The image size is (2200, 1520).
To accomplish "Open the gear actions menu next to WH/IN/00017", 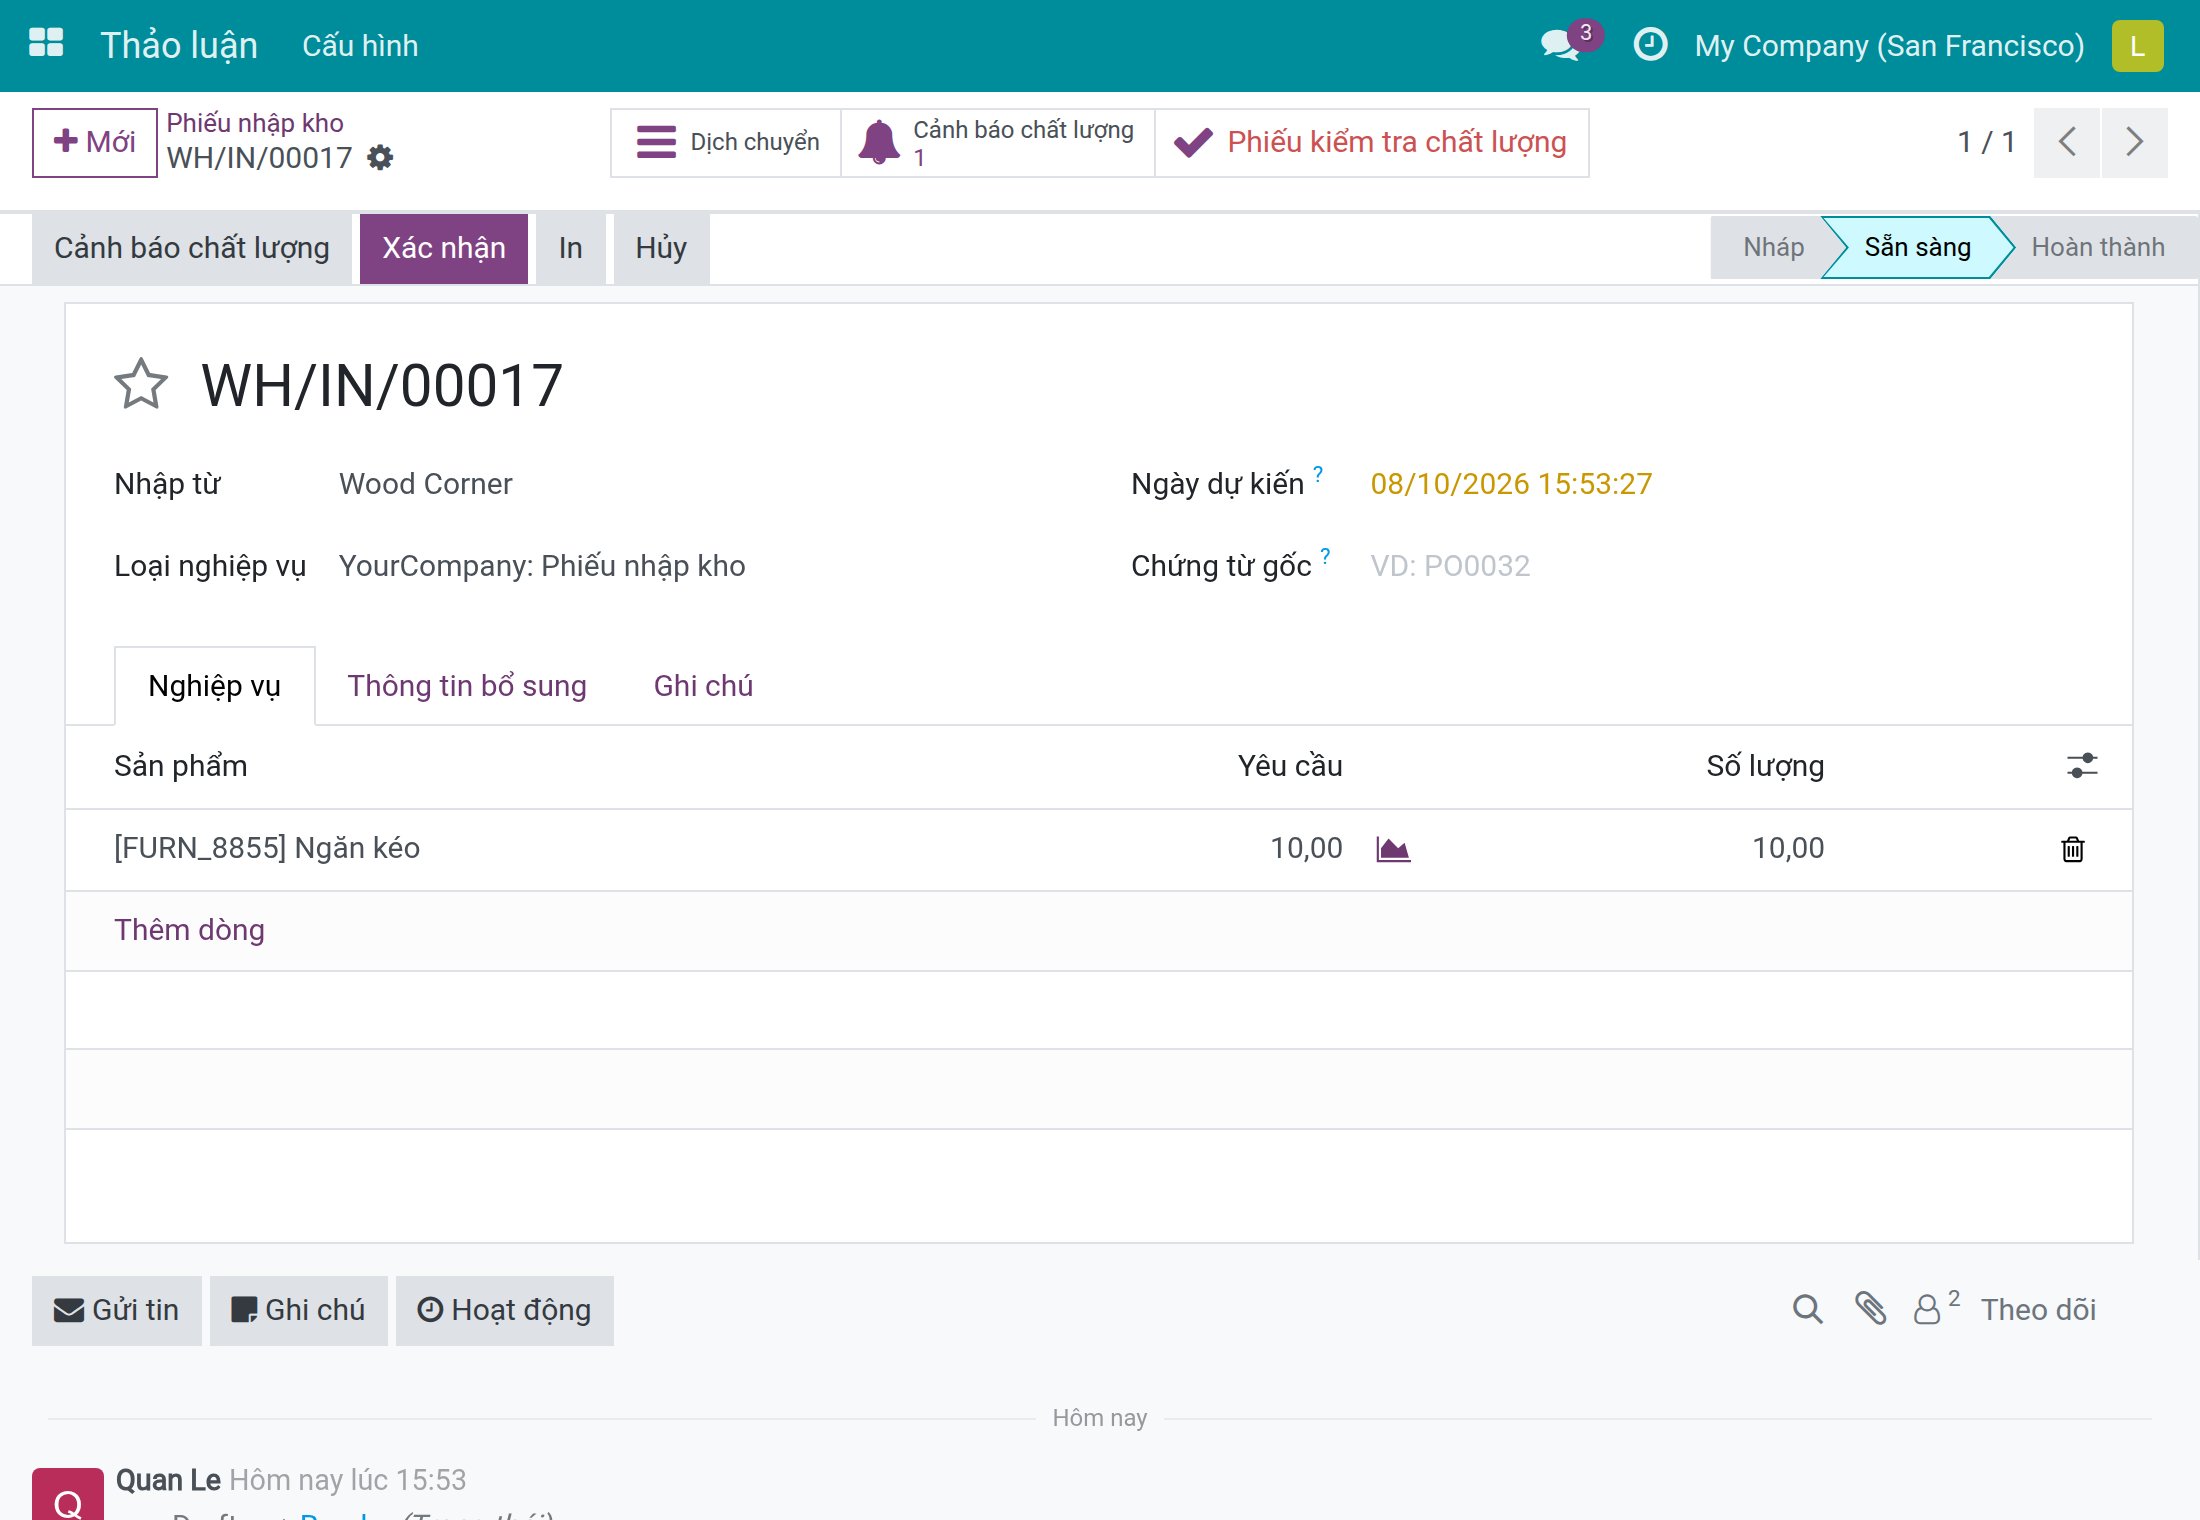I will 380,158.
